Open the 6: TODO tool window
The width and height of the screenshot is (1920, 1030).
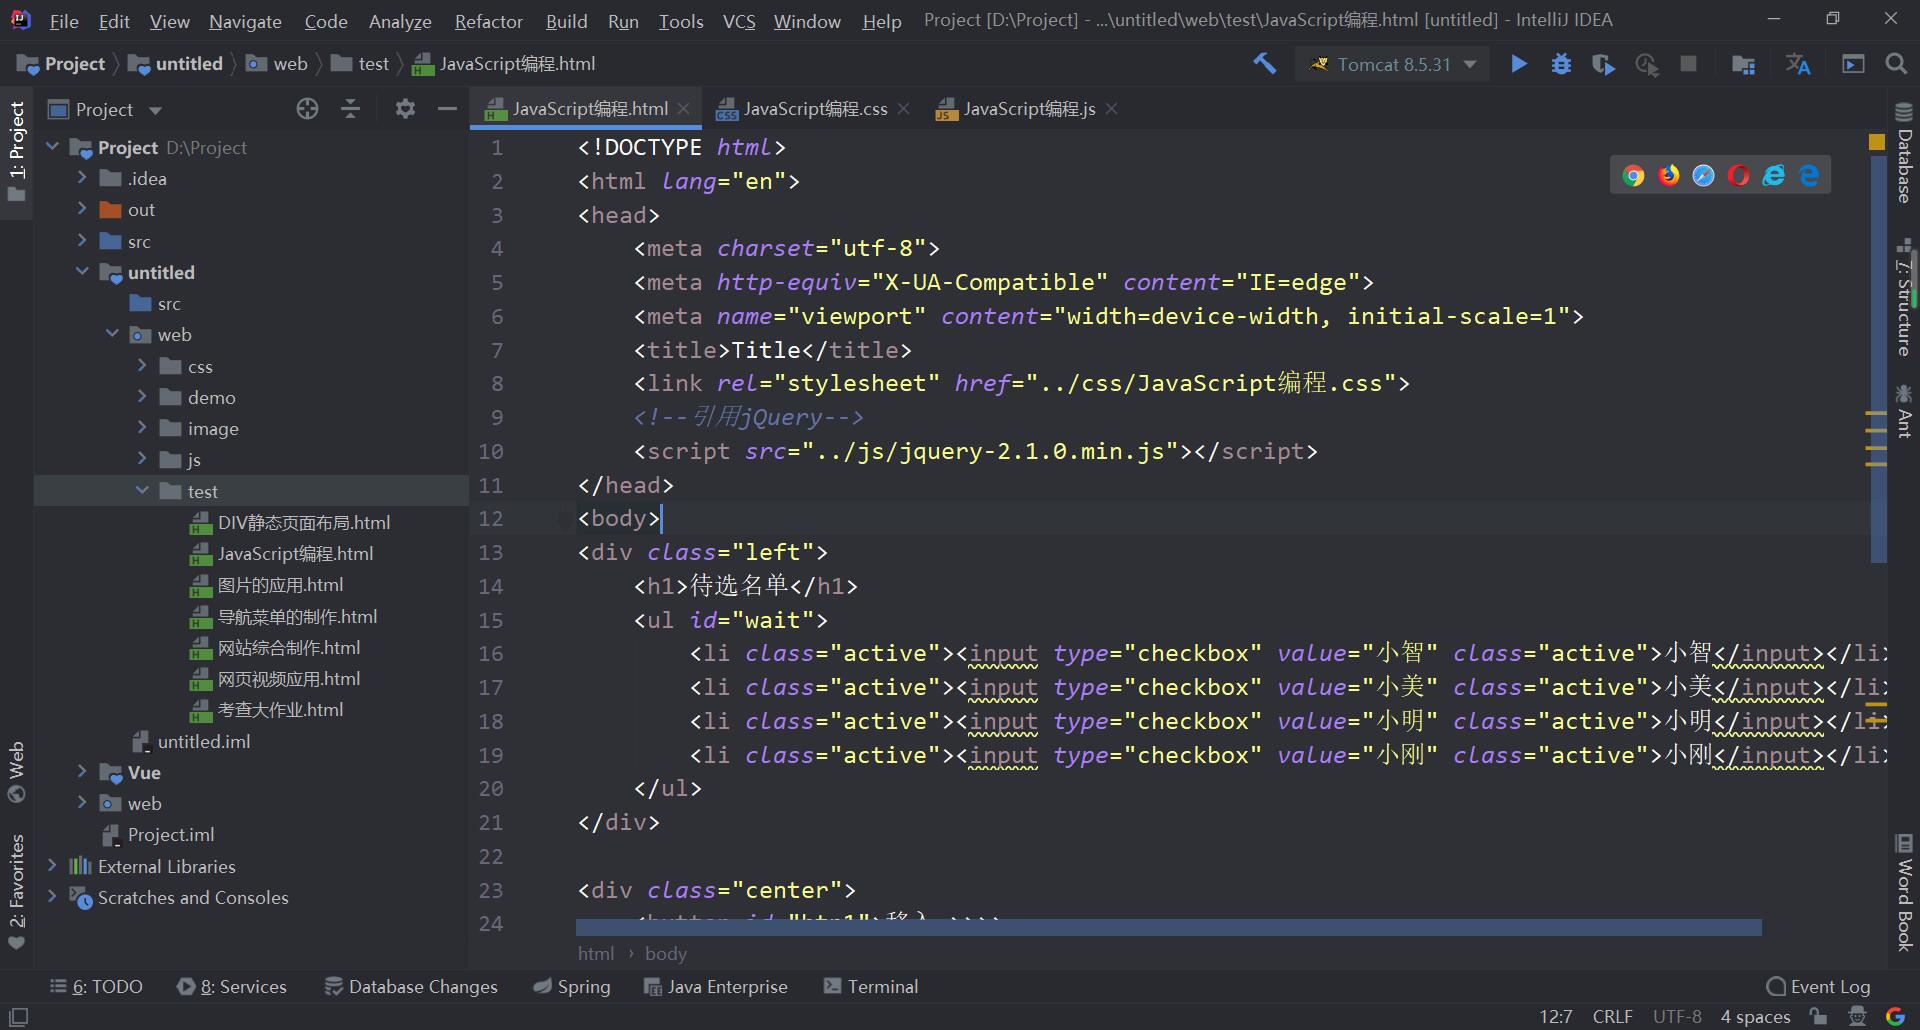pos(96,986)
